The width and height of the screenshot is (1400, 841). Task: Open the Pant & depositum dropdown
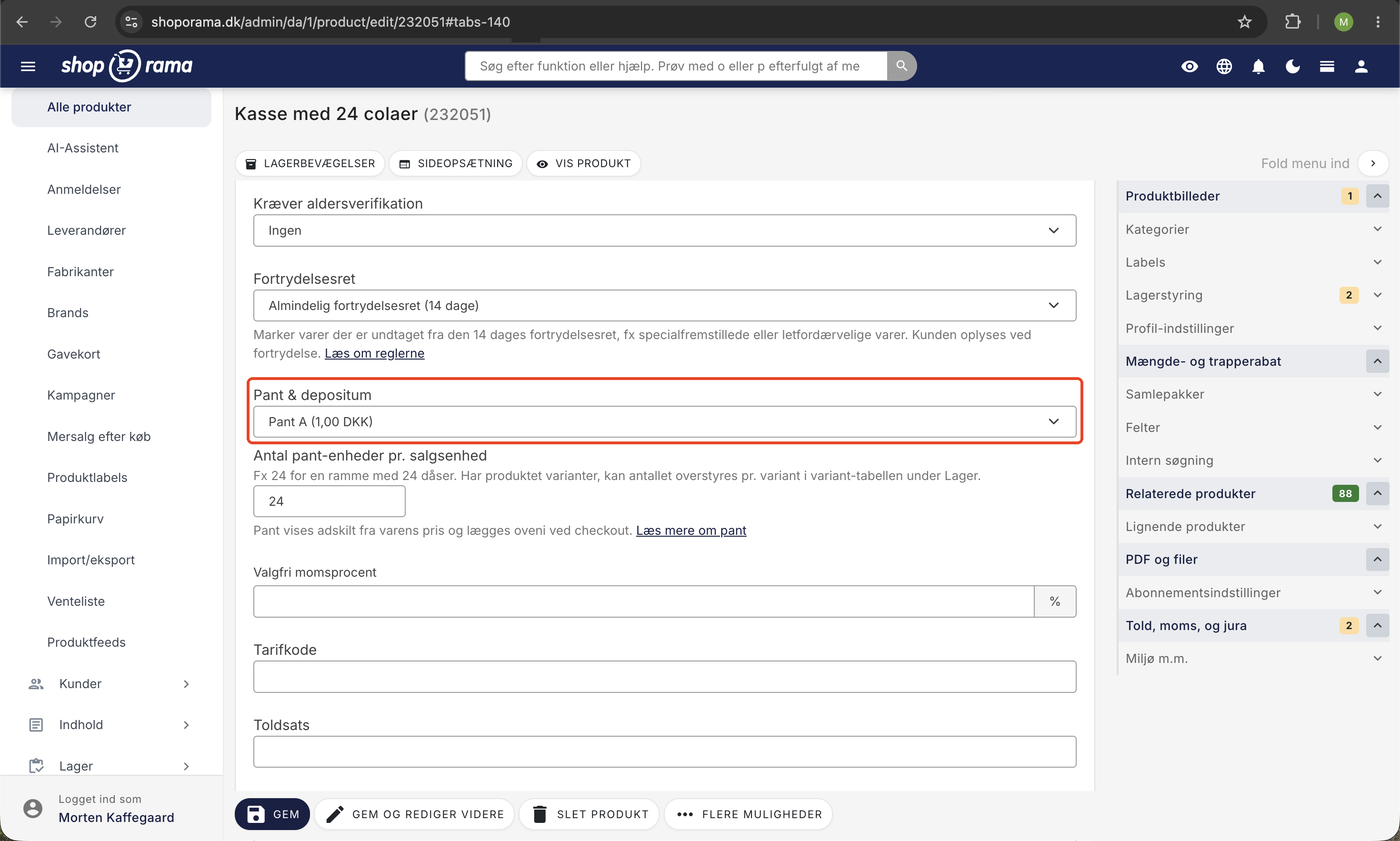point(664,421)
